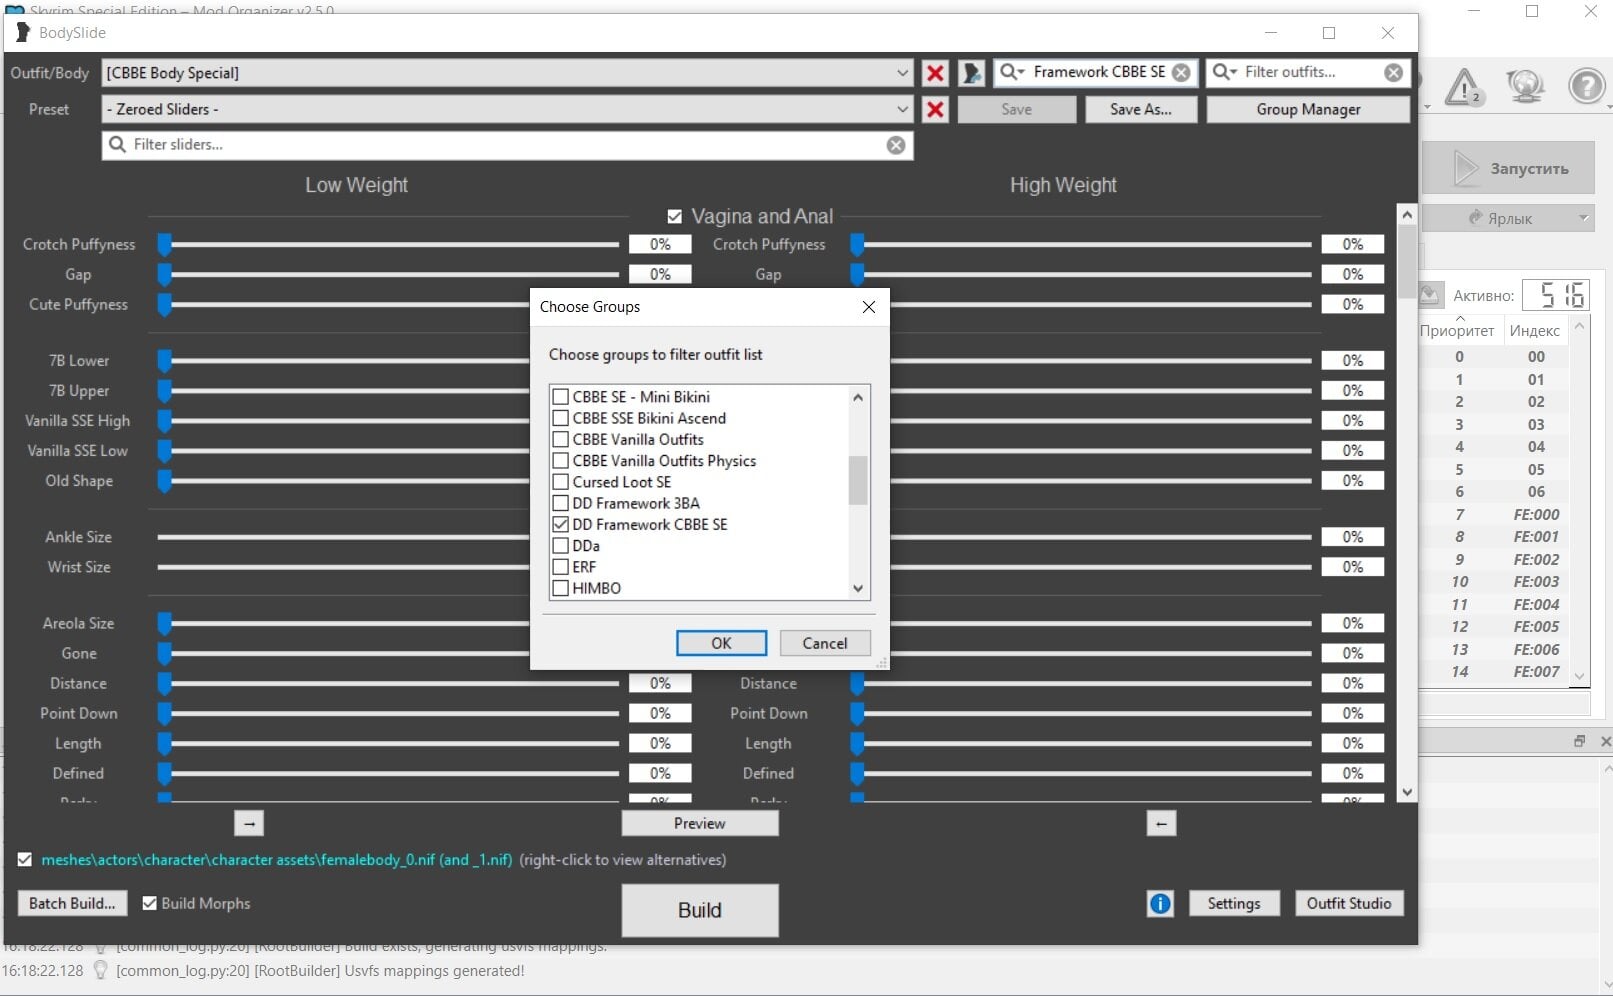Check the DD Framework 3BA group

[x=561, y=503]
